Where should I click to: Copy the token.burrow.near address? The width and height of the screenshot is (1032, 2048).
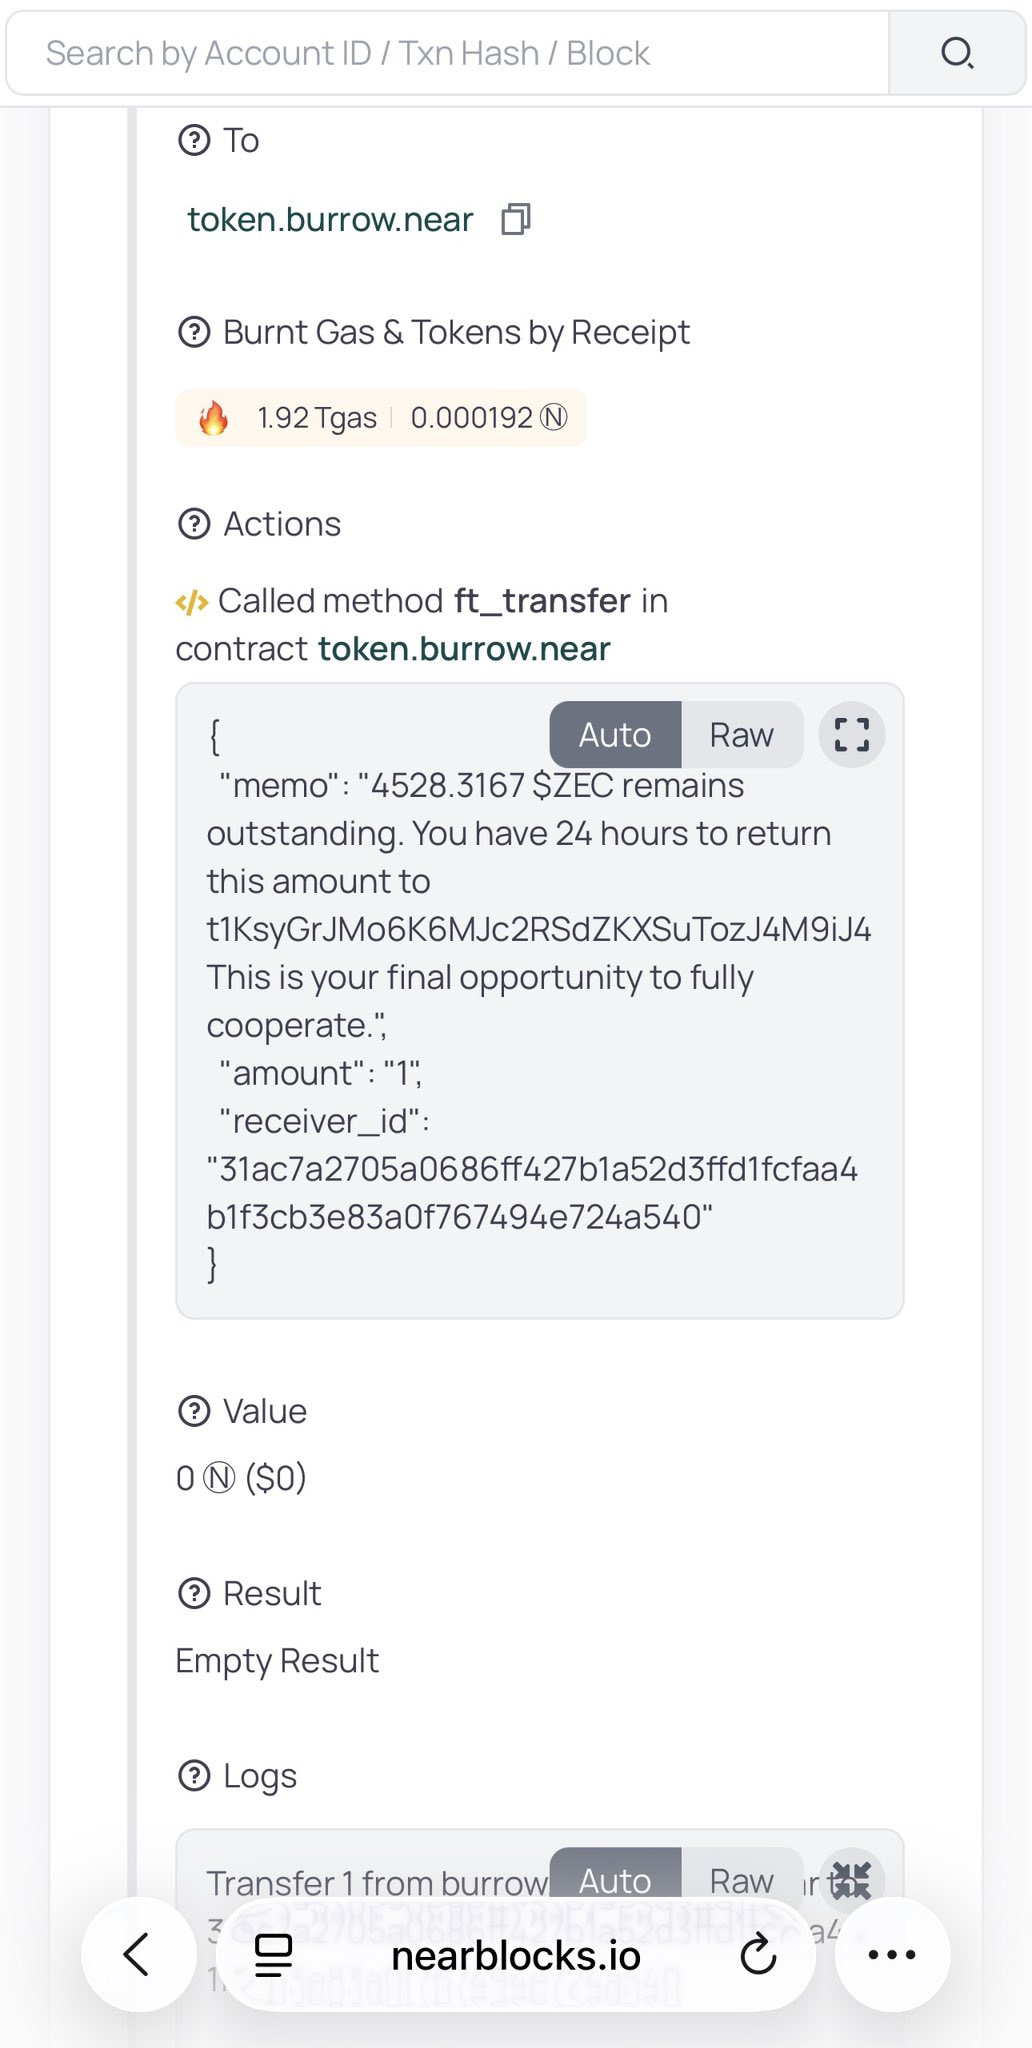pyautogui.click(x=516, y=219)
